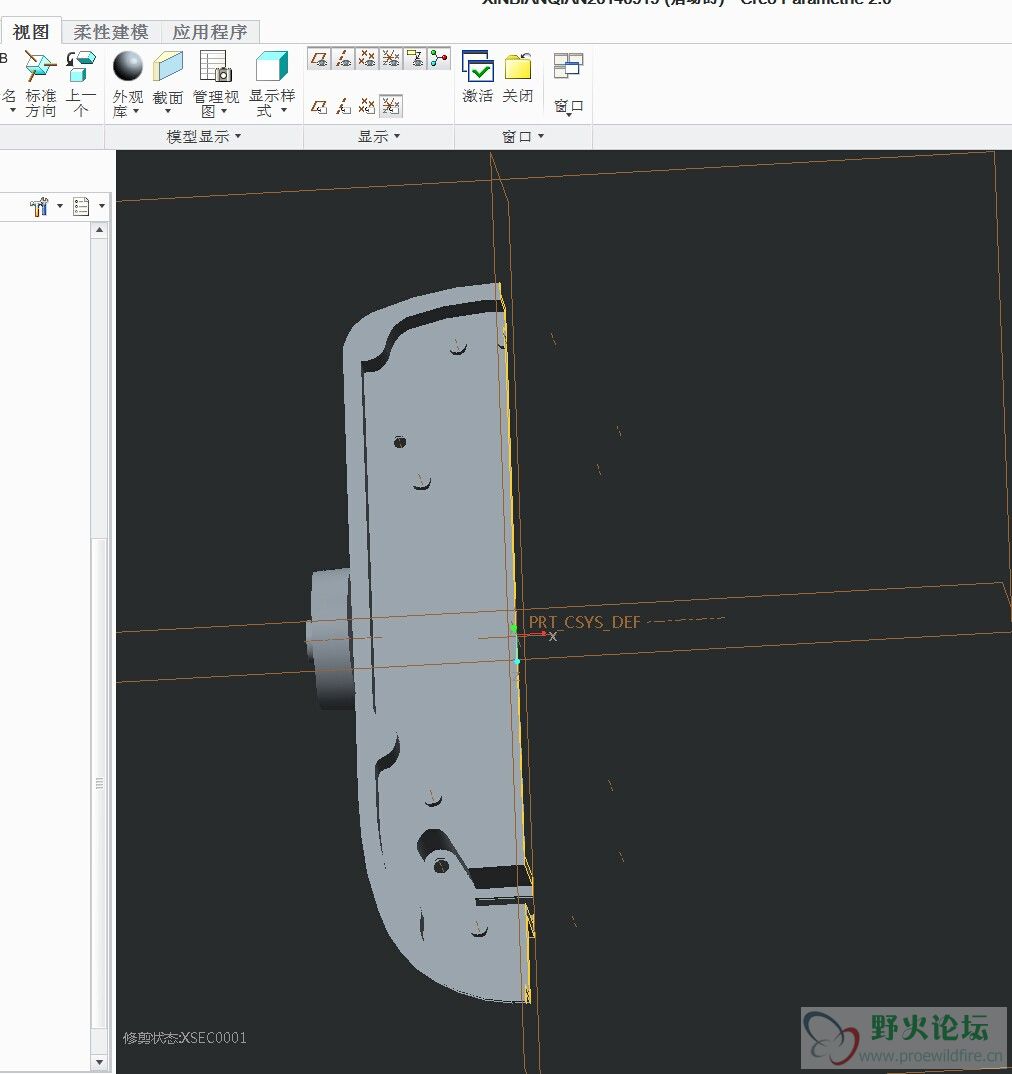The height and width of the screenshot is (1074, 1012).
Task: Toggle annotation display button
Action: 415,59
